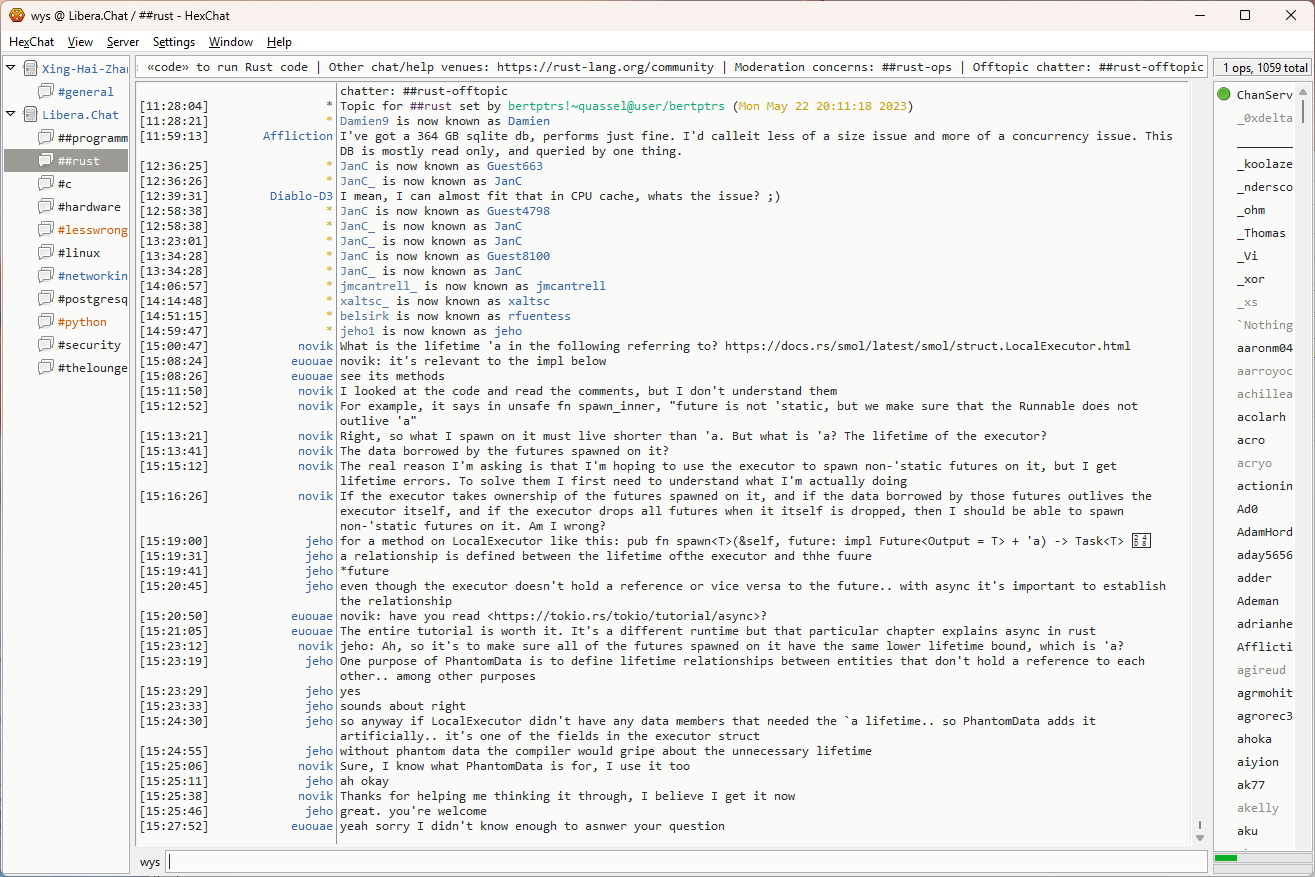The height and width of the screenshot is (877, 1315).
Task: Click the #python channel speech-bubble icon
Action: coord(46,322)
